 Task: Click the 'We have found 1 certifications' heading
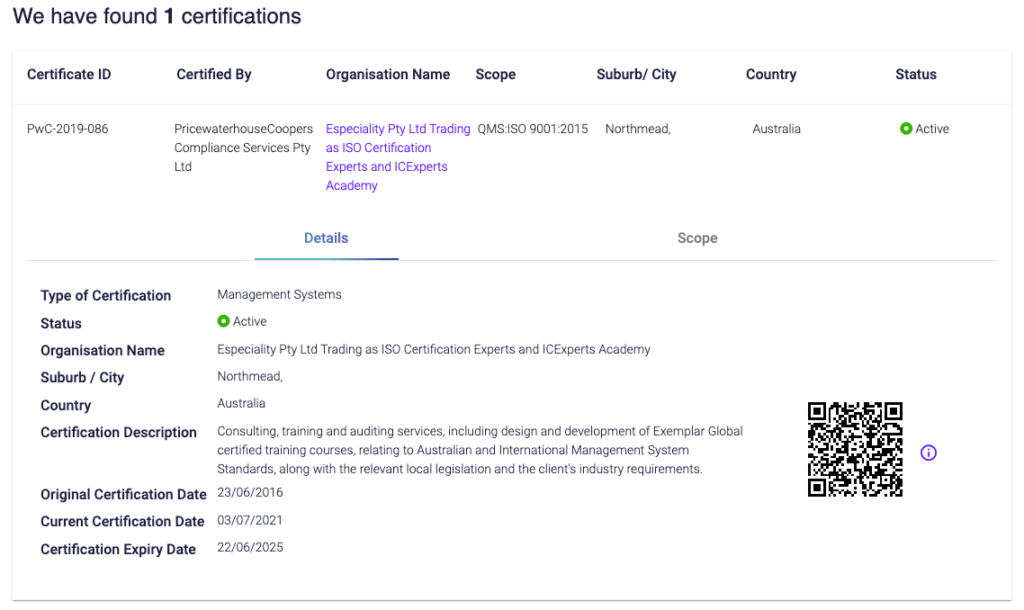click(x=157, y=16)
